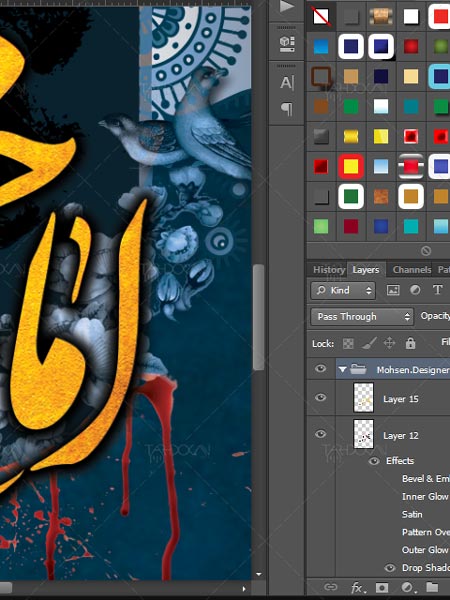The height and width of the screenshot is (600, 450).
Task: Apply the crimson dark red style swatch
Action: click(x=351, y=227)
